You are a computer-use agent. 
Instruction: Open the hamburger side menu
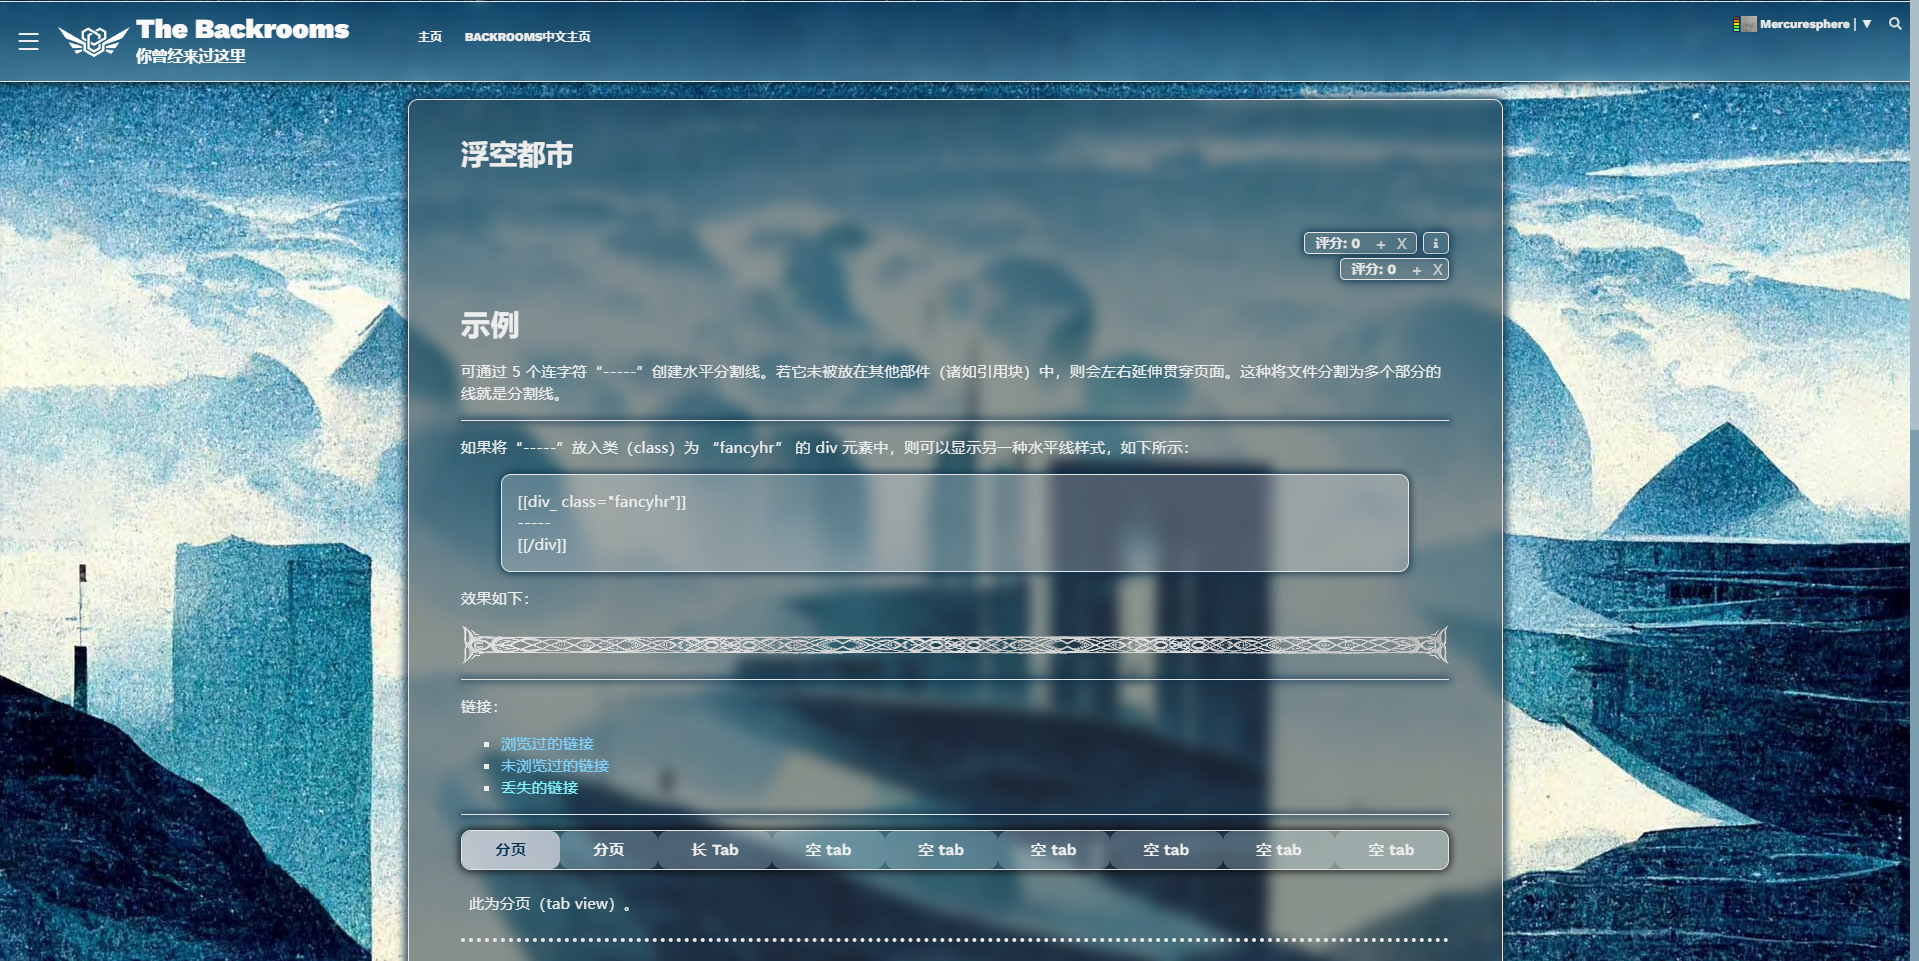[28, 41]
